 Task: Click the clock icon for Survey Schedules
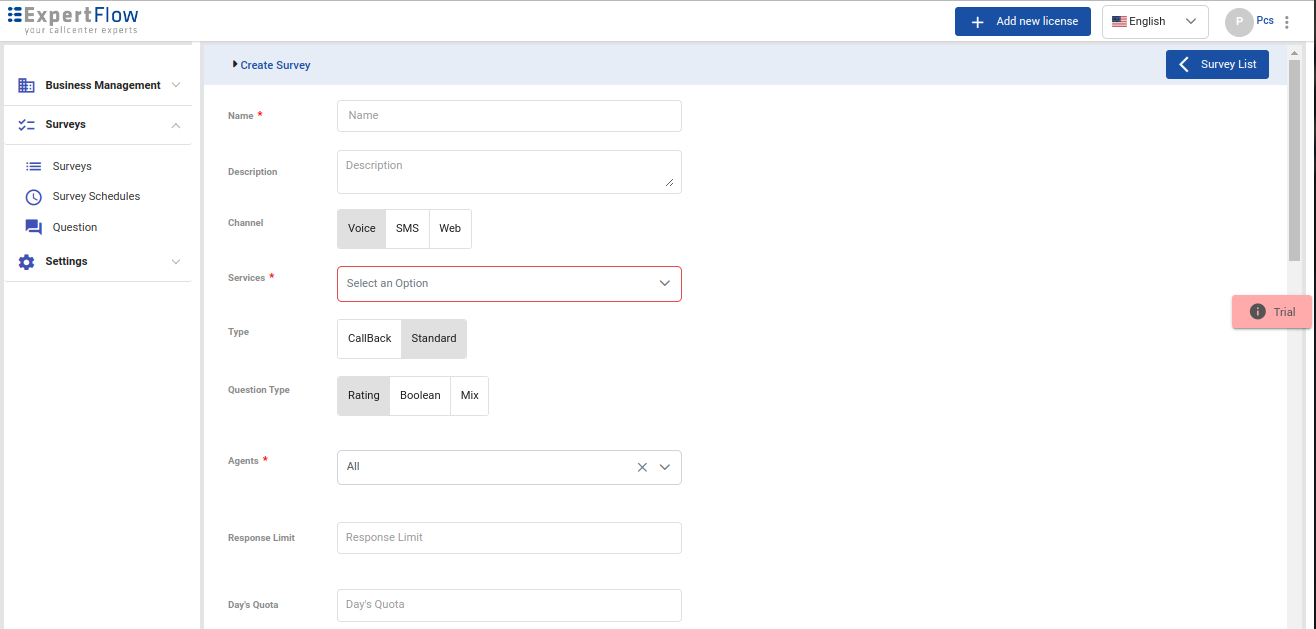tap(33, 196)
